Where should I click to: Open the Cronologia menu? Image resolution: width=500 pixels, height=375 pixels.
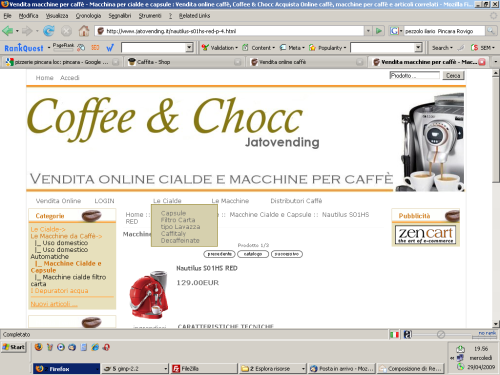coord(88,16)
